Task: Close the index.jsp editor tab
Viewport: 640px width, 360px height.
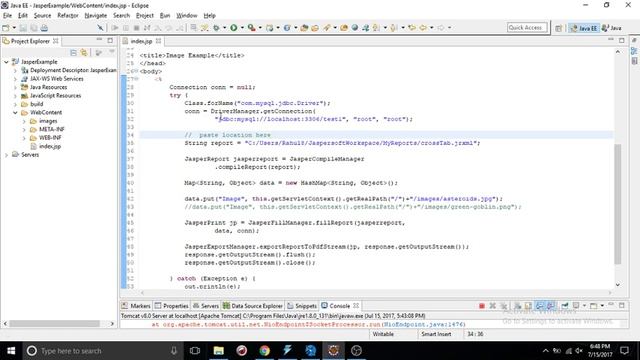Action: [158, 41]
